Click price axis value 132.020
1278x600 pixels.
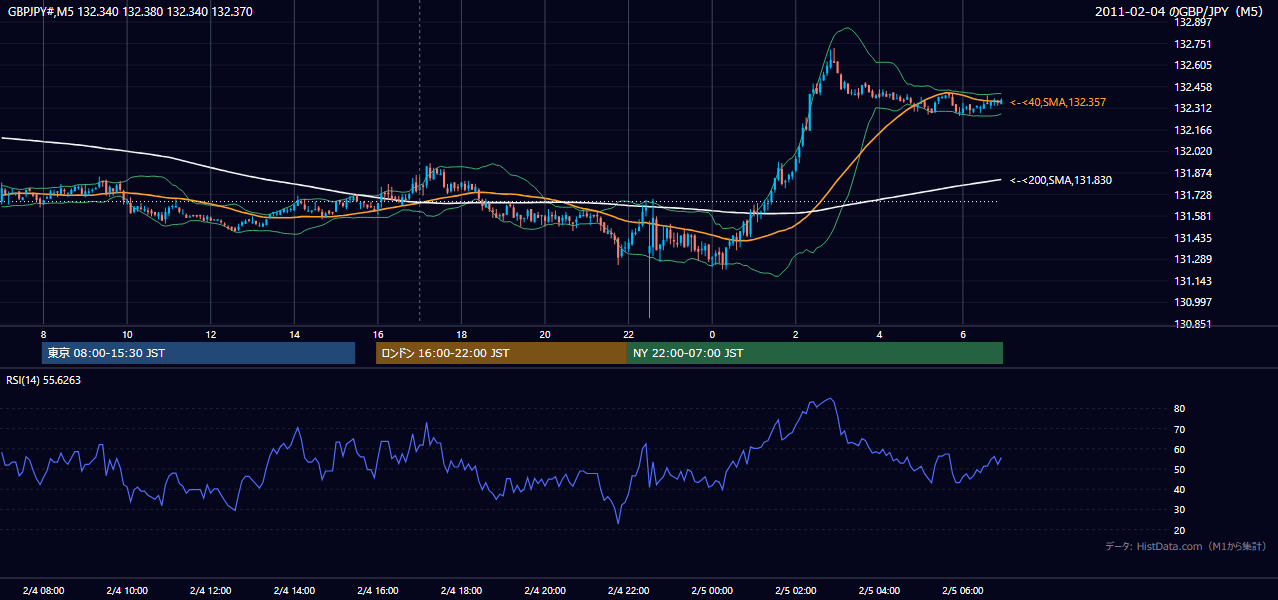click(x=1193, y=151)
